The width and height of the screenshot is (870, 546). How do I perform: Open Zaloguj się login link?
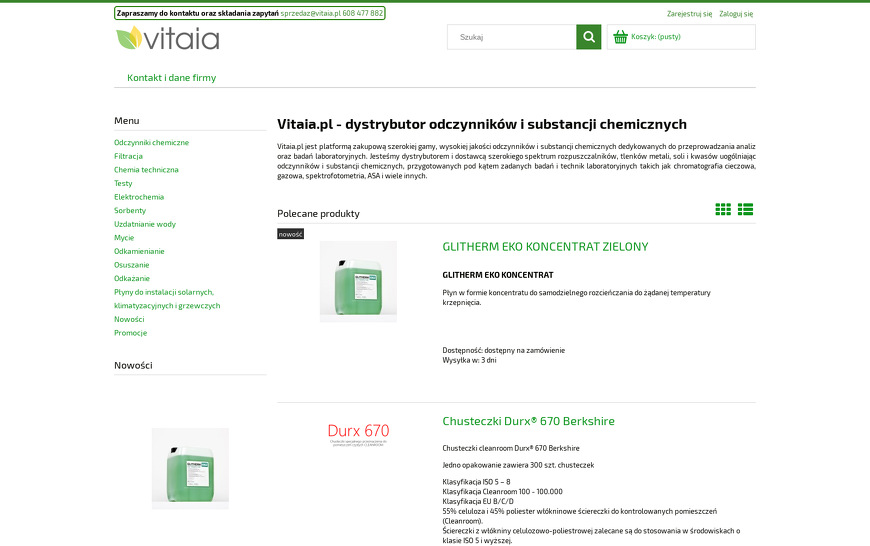point(736,14)
